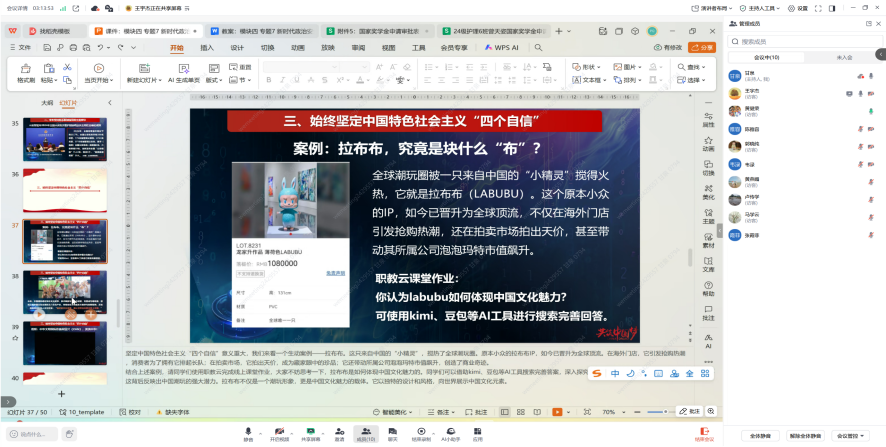Click the 成员(10) members icon
The image size is (886, 447).
(366, 434)
